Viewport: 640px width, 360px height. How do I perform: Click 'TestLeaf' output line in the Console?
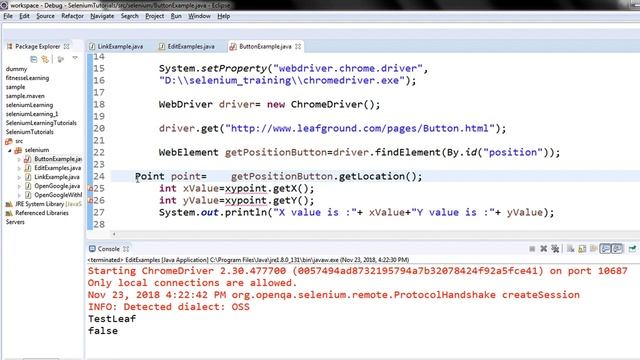click(112, 319)
